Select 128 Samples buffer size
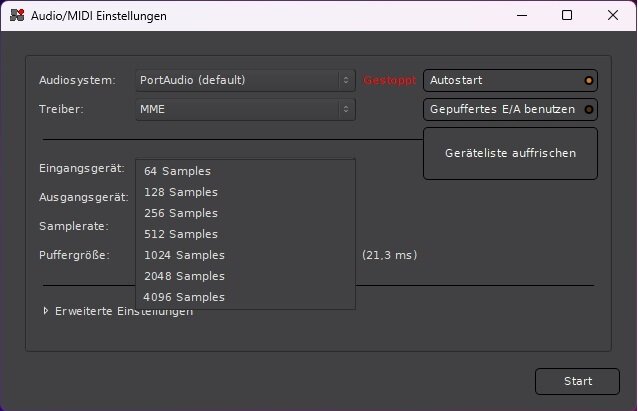This screenshot has width=638, height=411. point(245,192)
